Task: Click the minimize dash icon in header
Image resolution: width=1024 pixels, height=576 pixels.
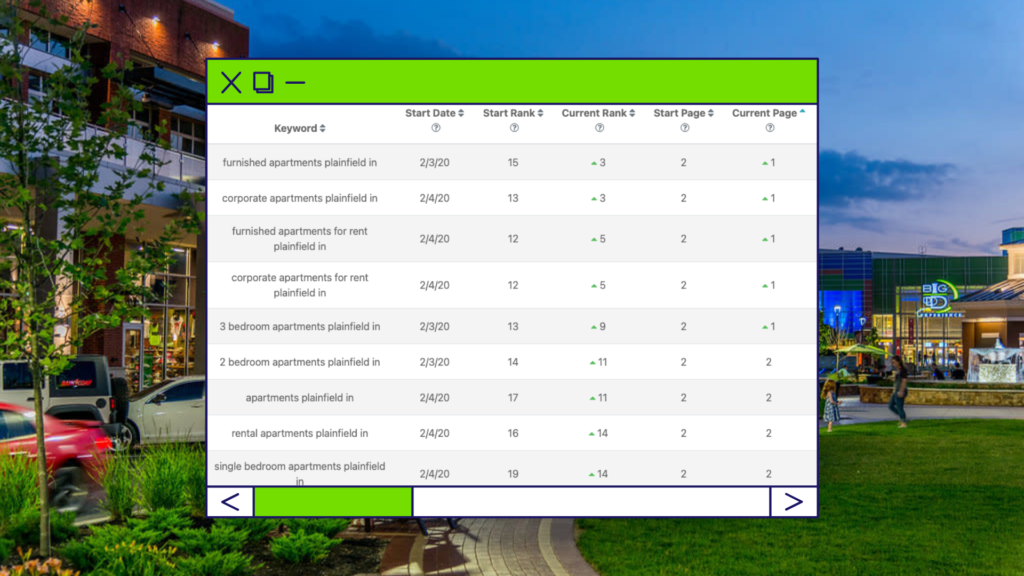Action: coord(295,82)
